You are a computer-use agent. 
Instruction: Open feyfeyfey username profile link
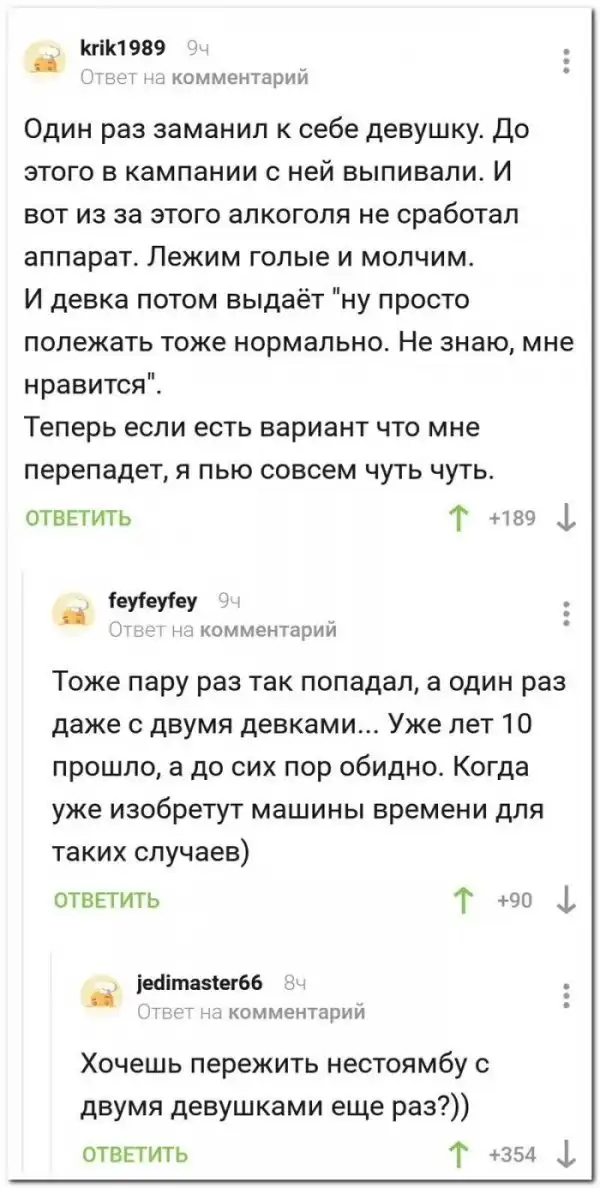pos(153,600)
